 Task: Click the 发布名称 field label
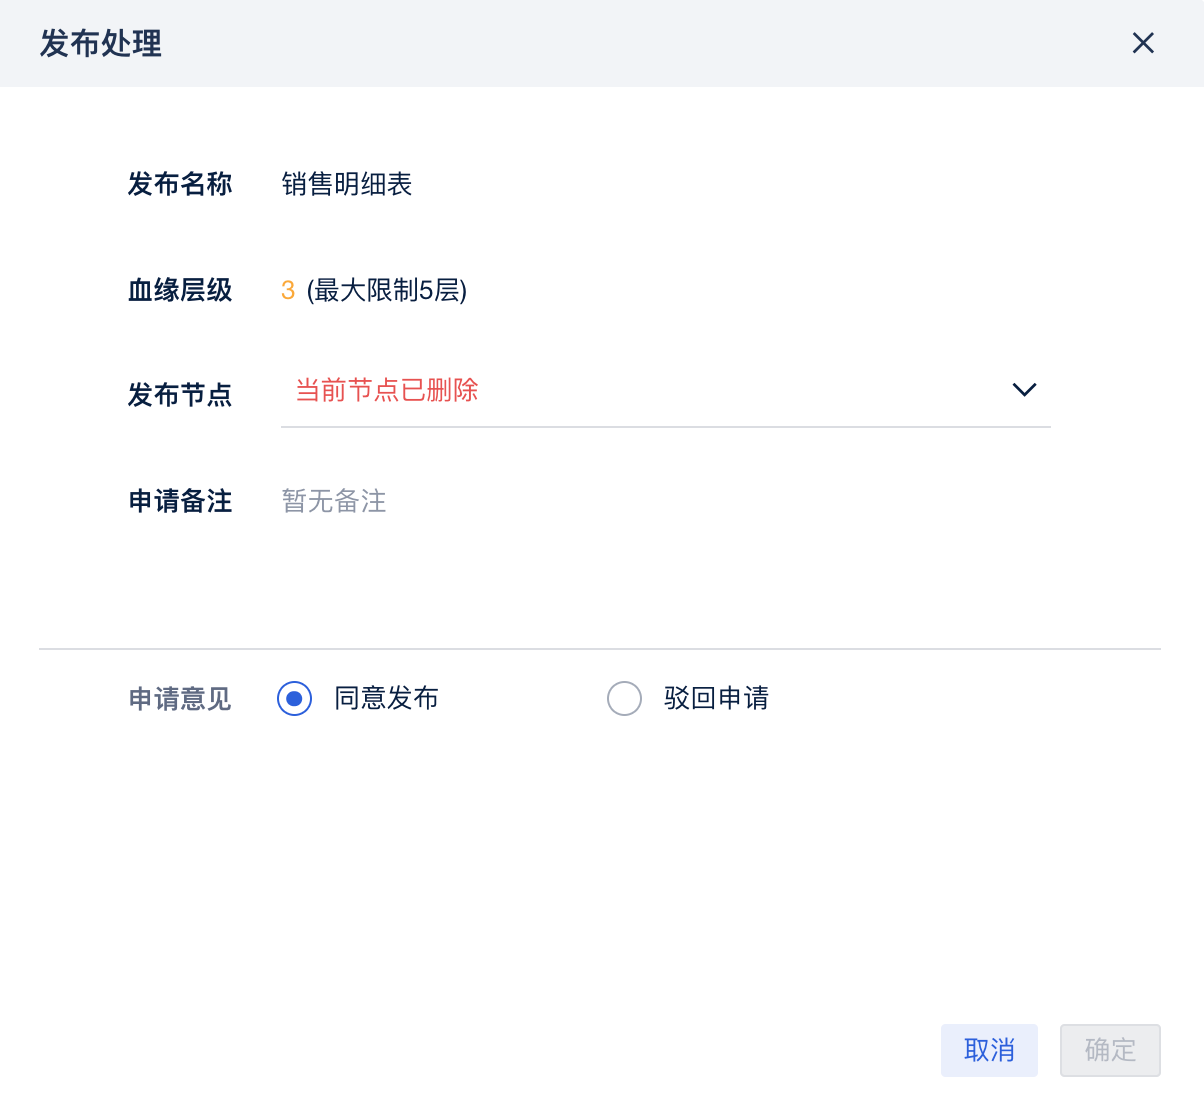coord(180,184)
